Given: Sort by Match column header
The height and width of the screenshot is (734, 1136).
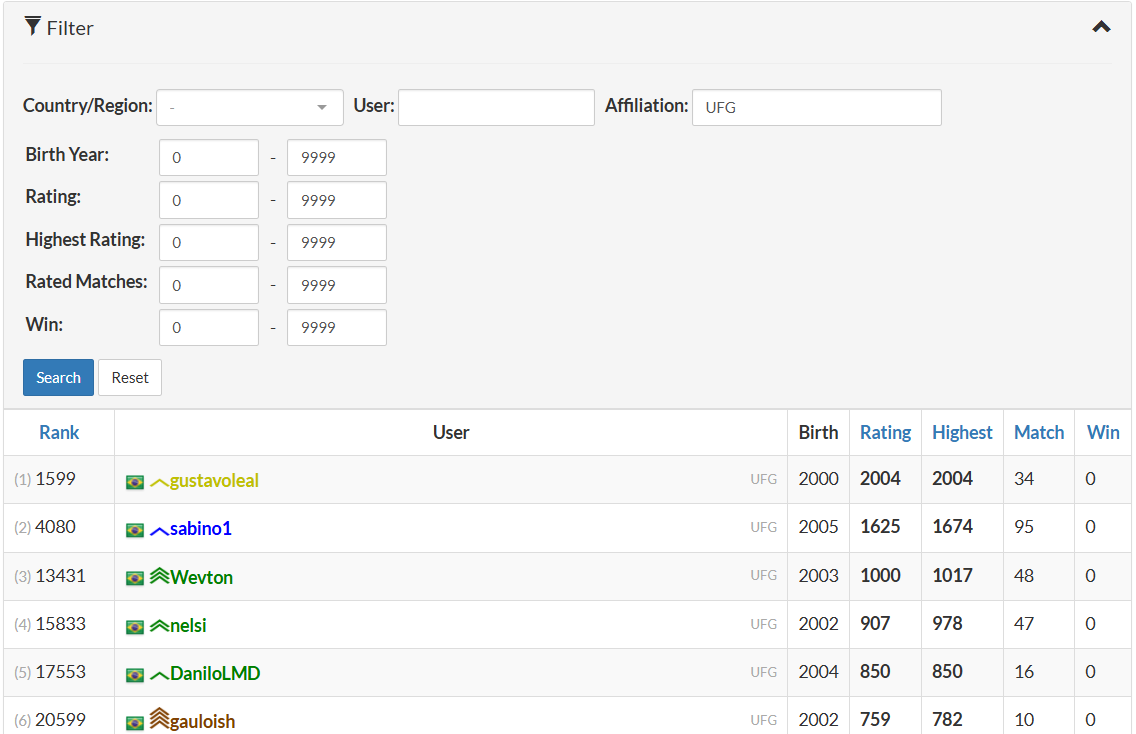Looking at the screenshot, I should click(x=1039, y=433).
